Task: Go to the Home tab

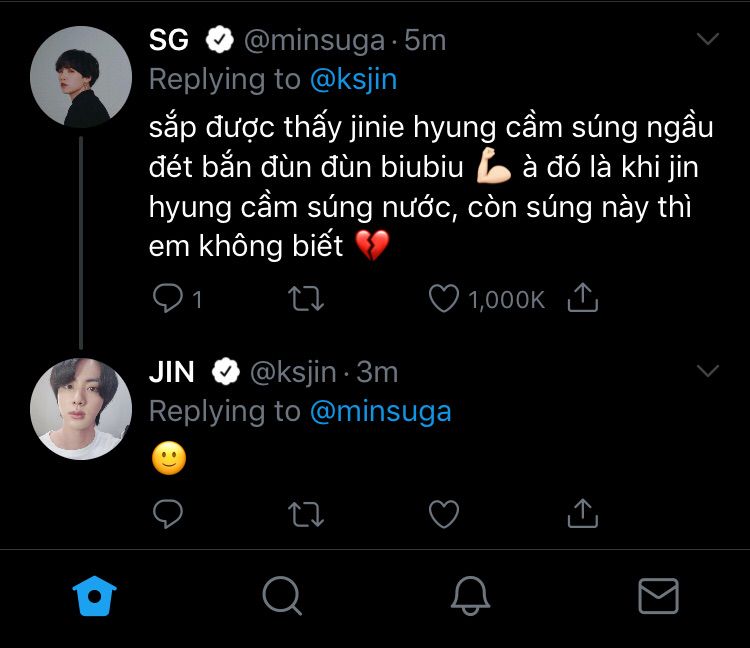Action: click(x=95, y=596)
